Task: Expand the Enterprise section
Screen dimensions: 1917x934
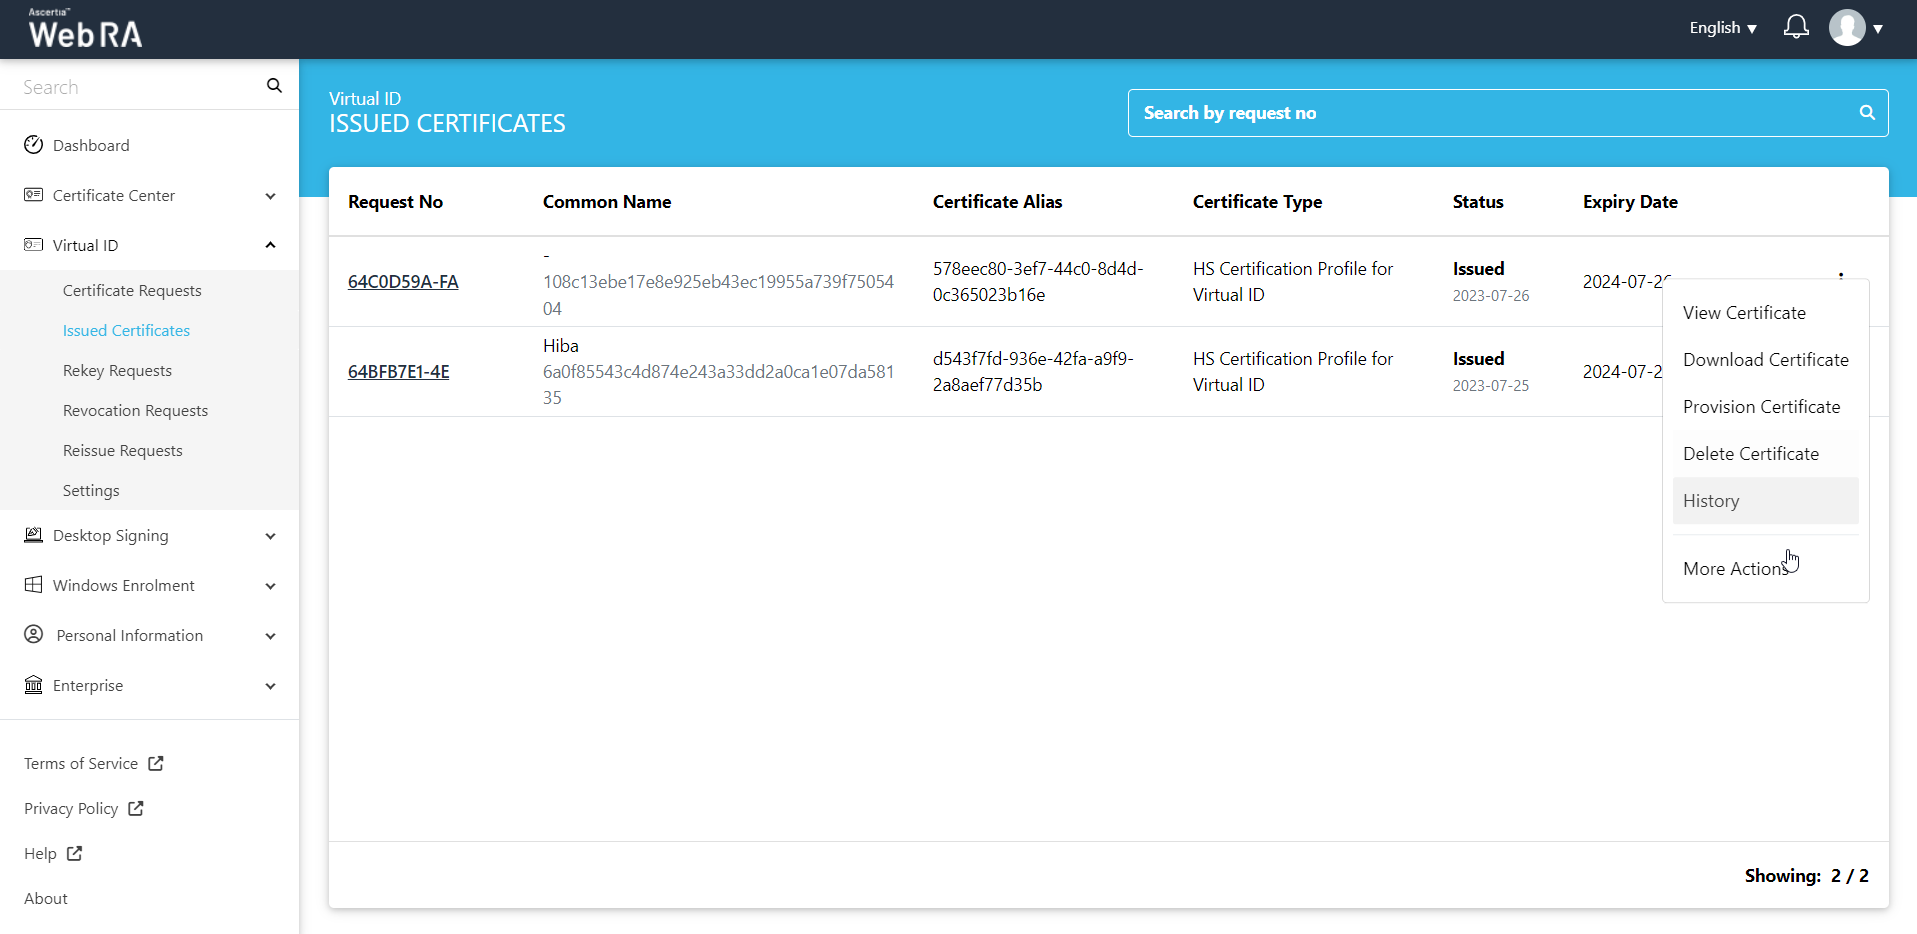Action: point(270,686)
